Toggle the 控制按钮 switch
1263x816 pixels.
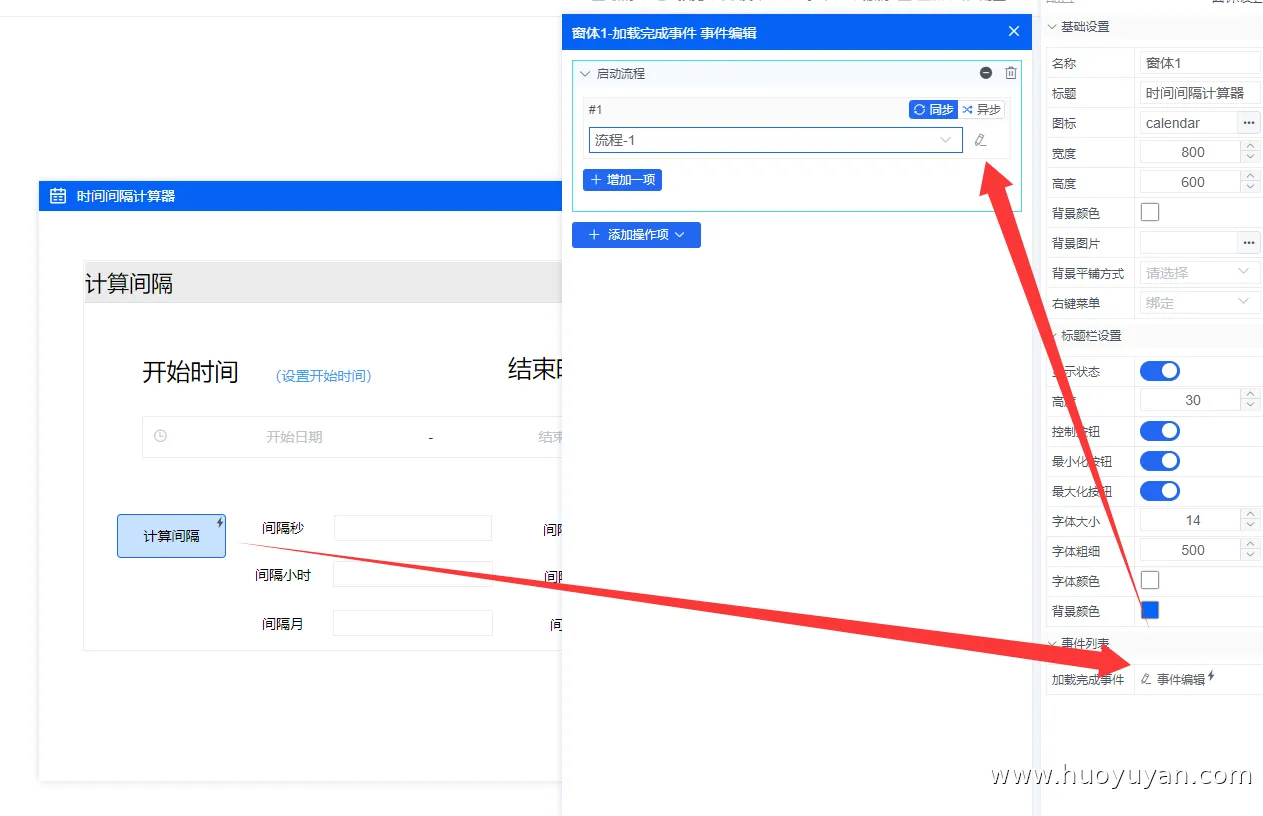[1160, 431]
